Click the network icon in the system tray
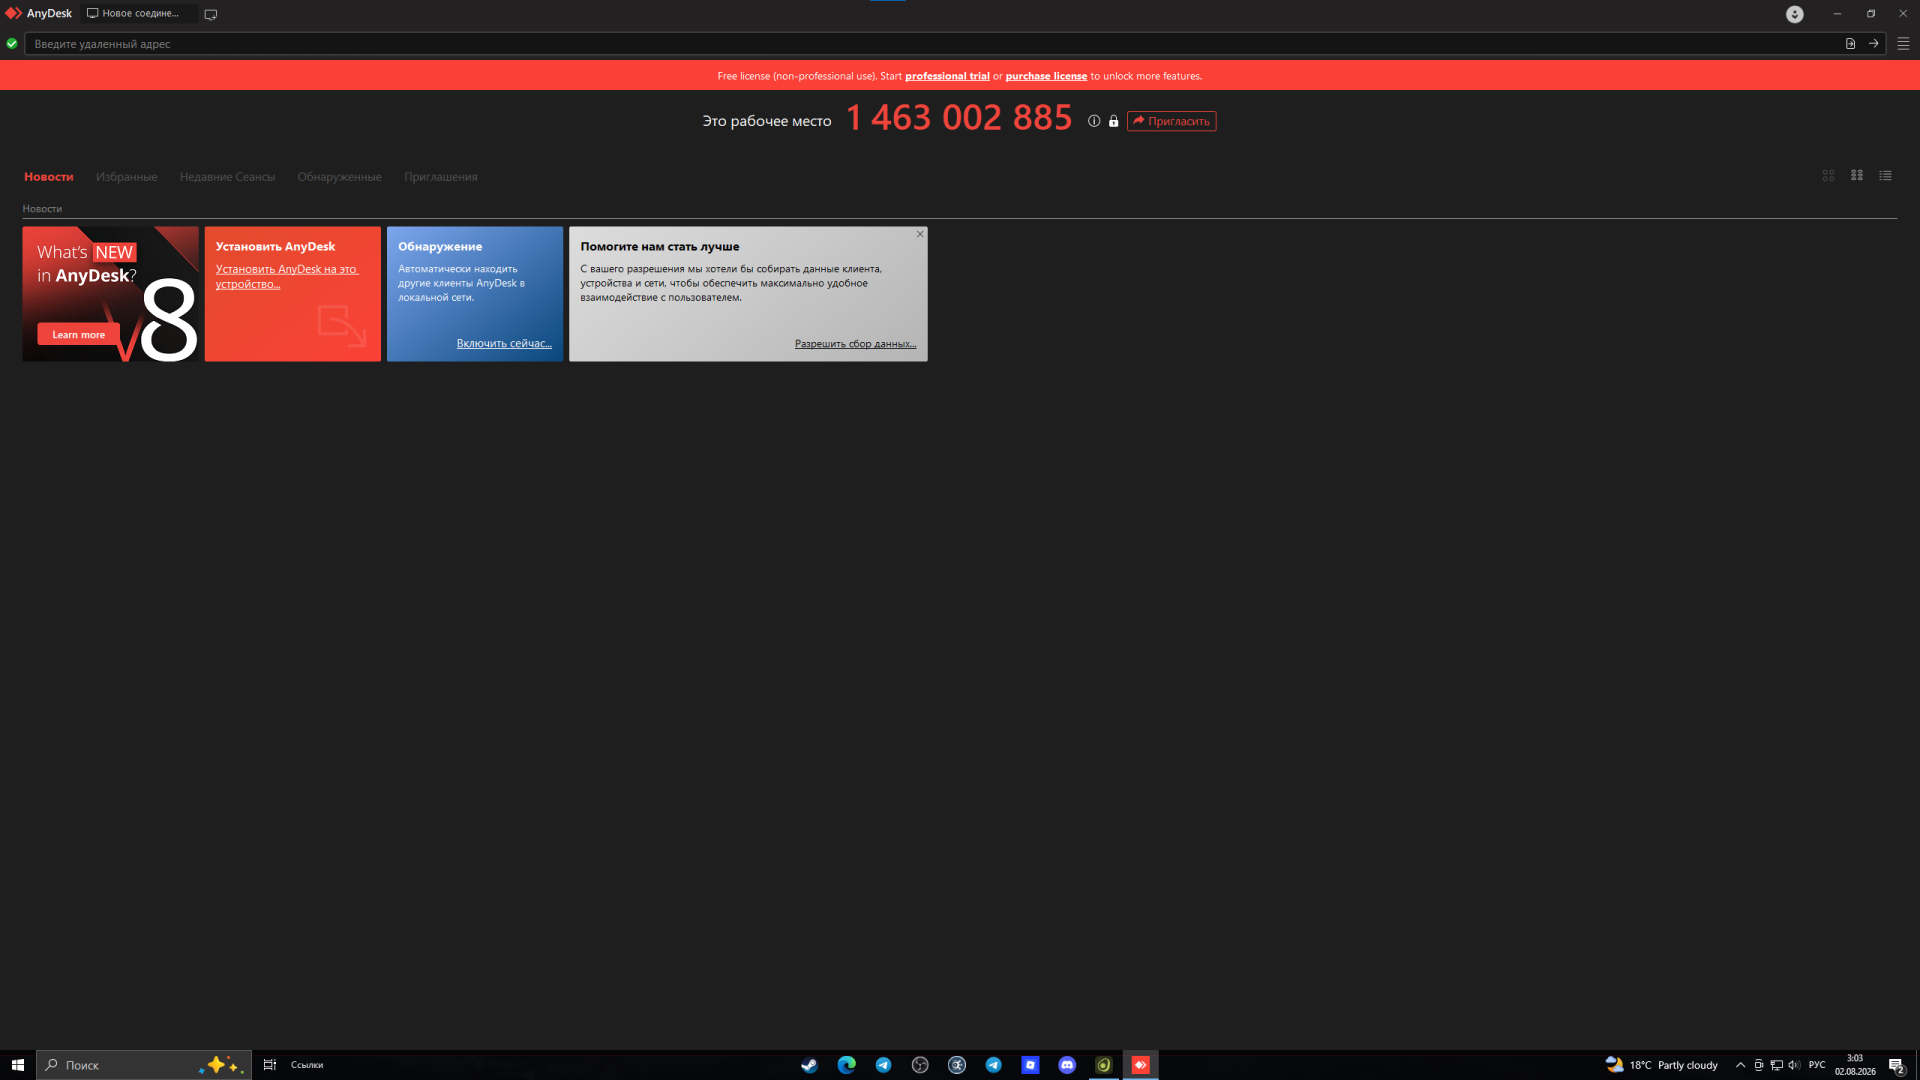The width and height of the screenshot is (1920, 1080). [x=1776, y=1065]
